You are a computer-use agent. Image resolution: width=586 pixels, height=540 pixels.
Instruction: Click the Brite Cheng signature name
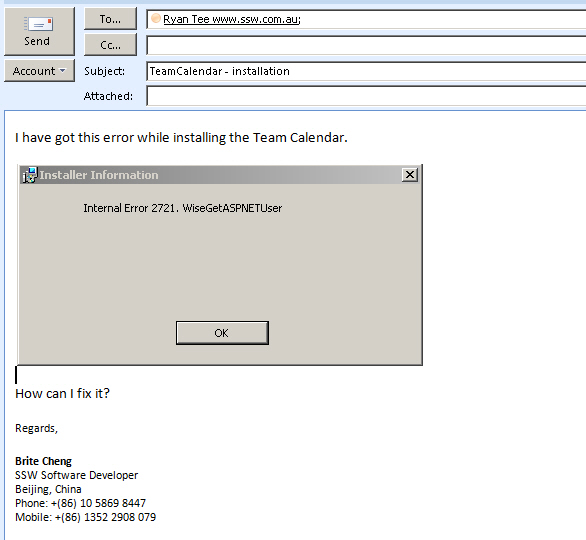[x=43, y=461]
